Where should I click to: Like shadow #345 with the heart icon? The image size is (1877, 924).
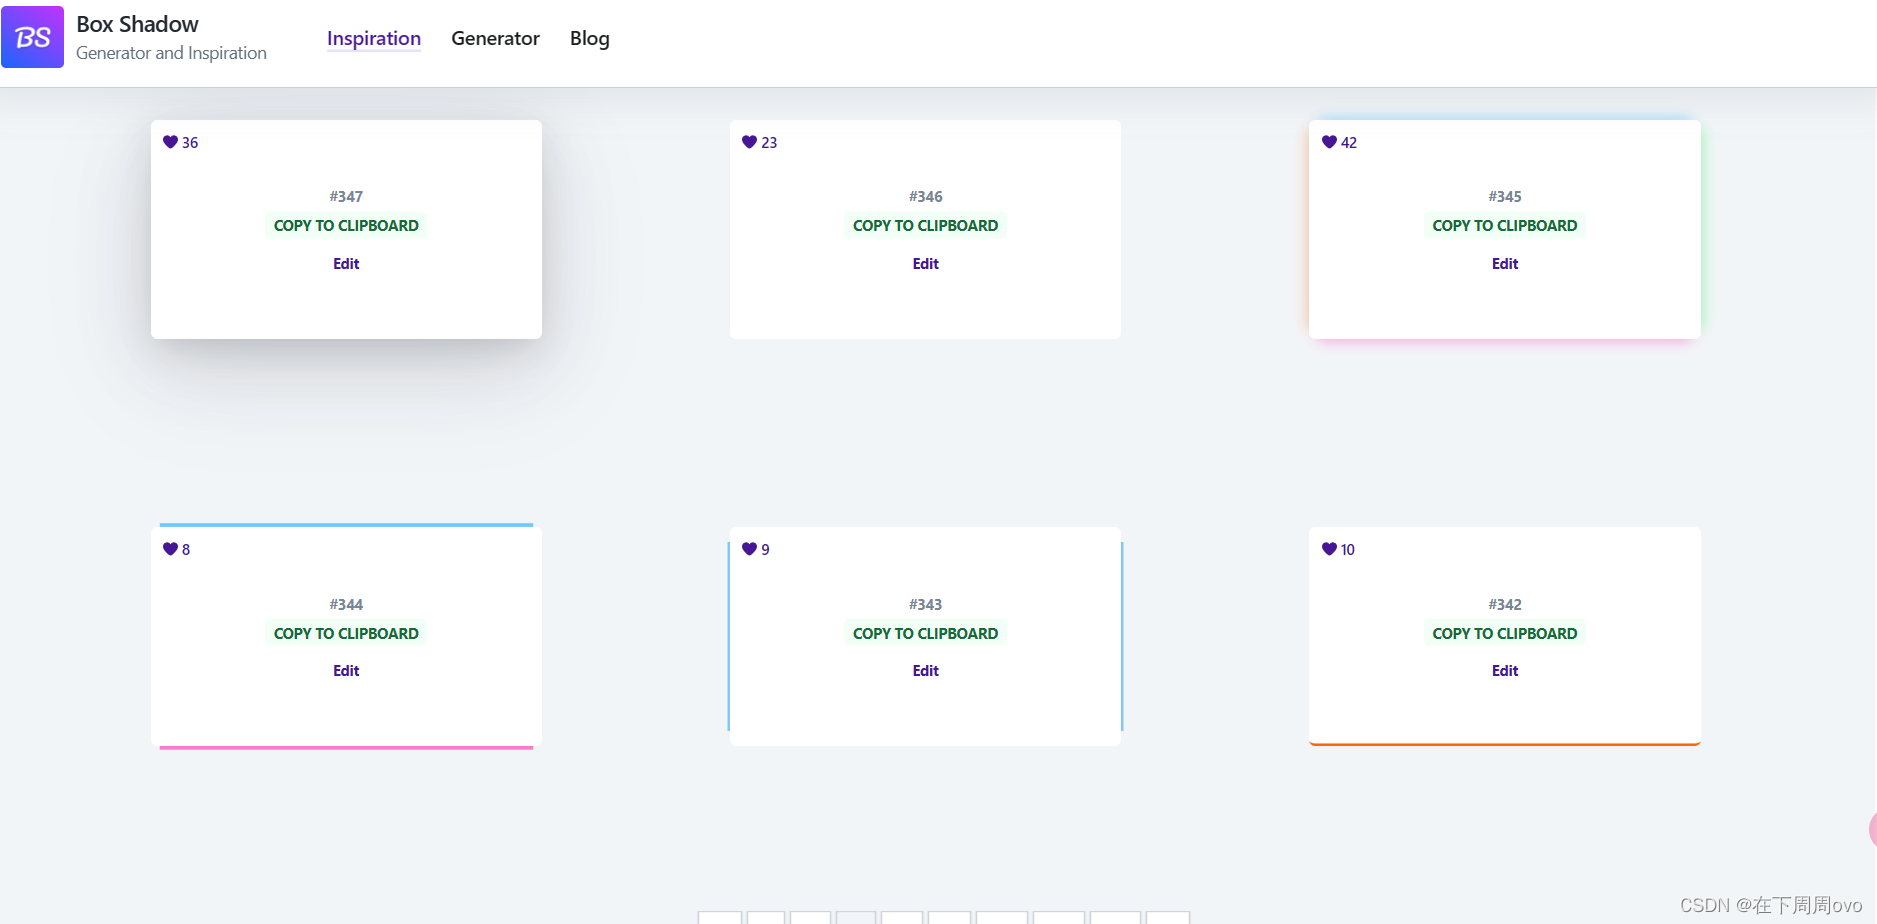[x=1329, y=142]
